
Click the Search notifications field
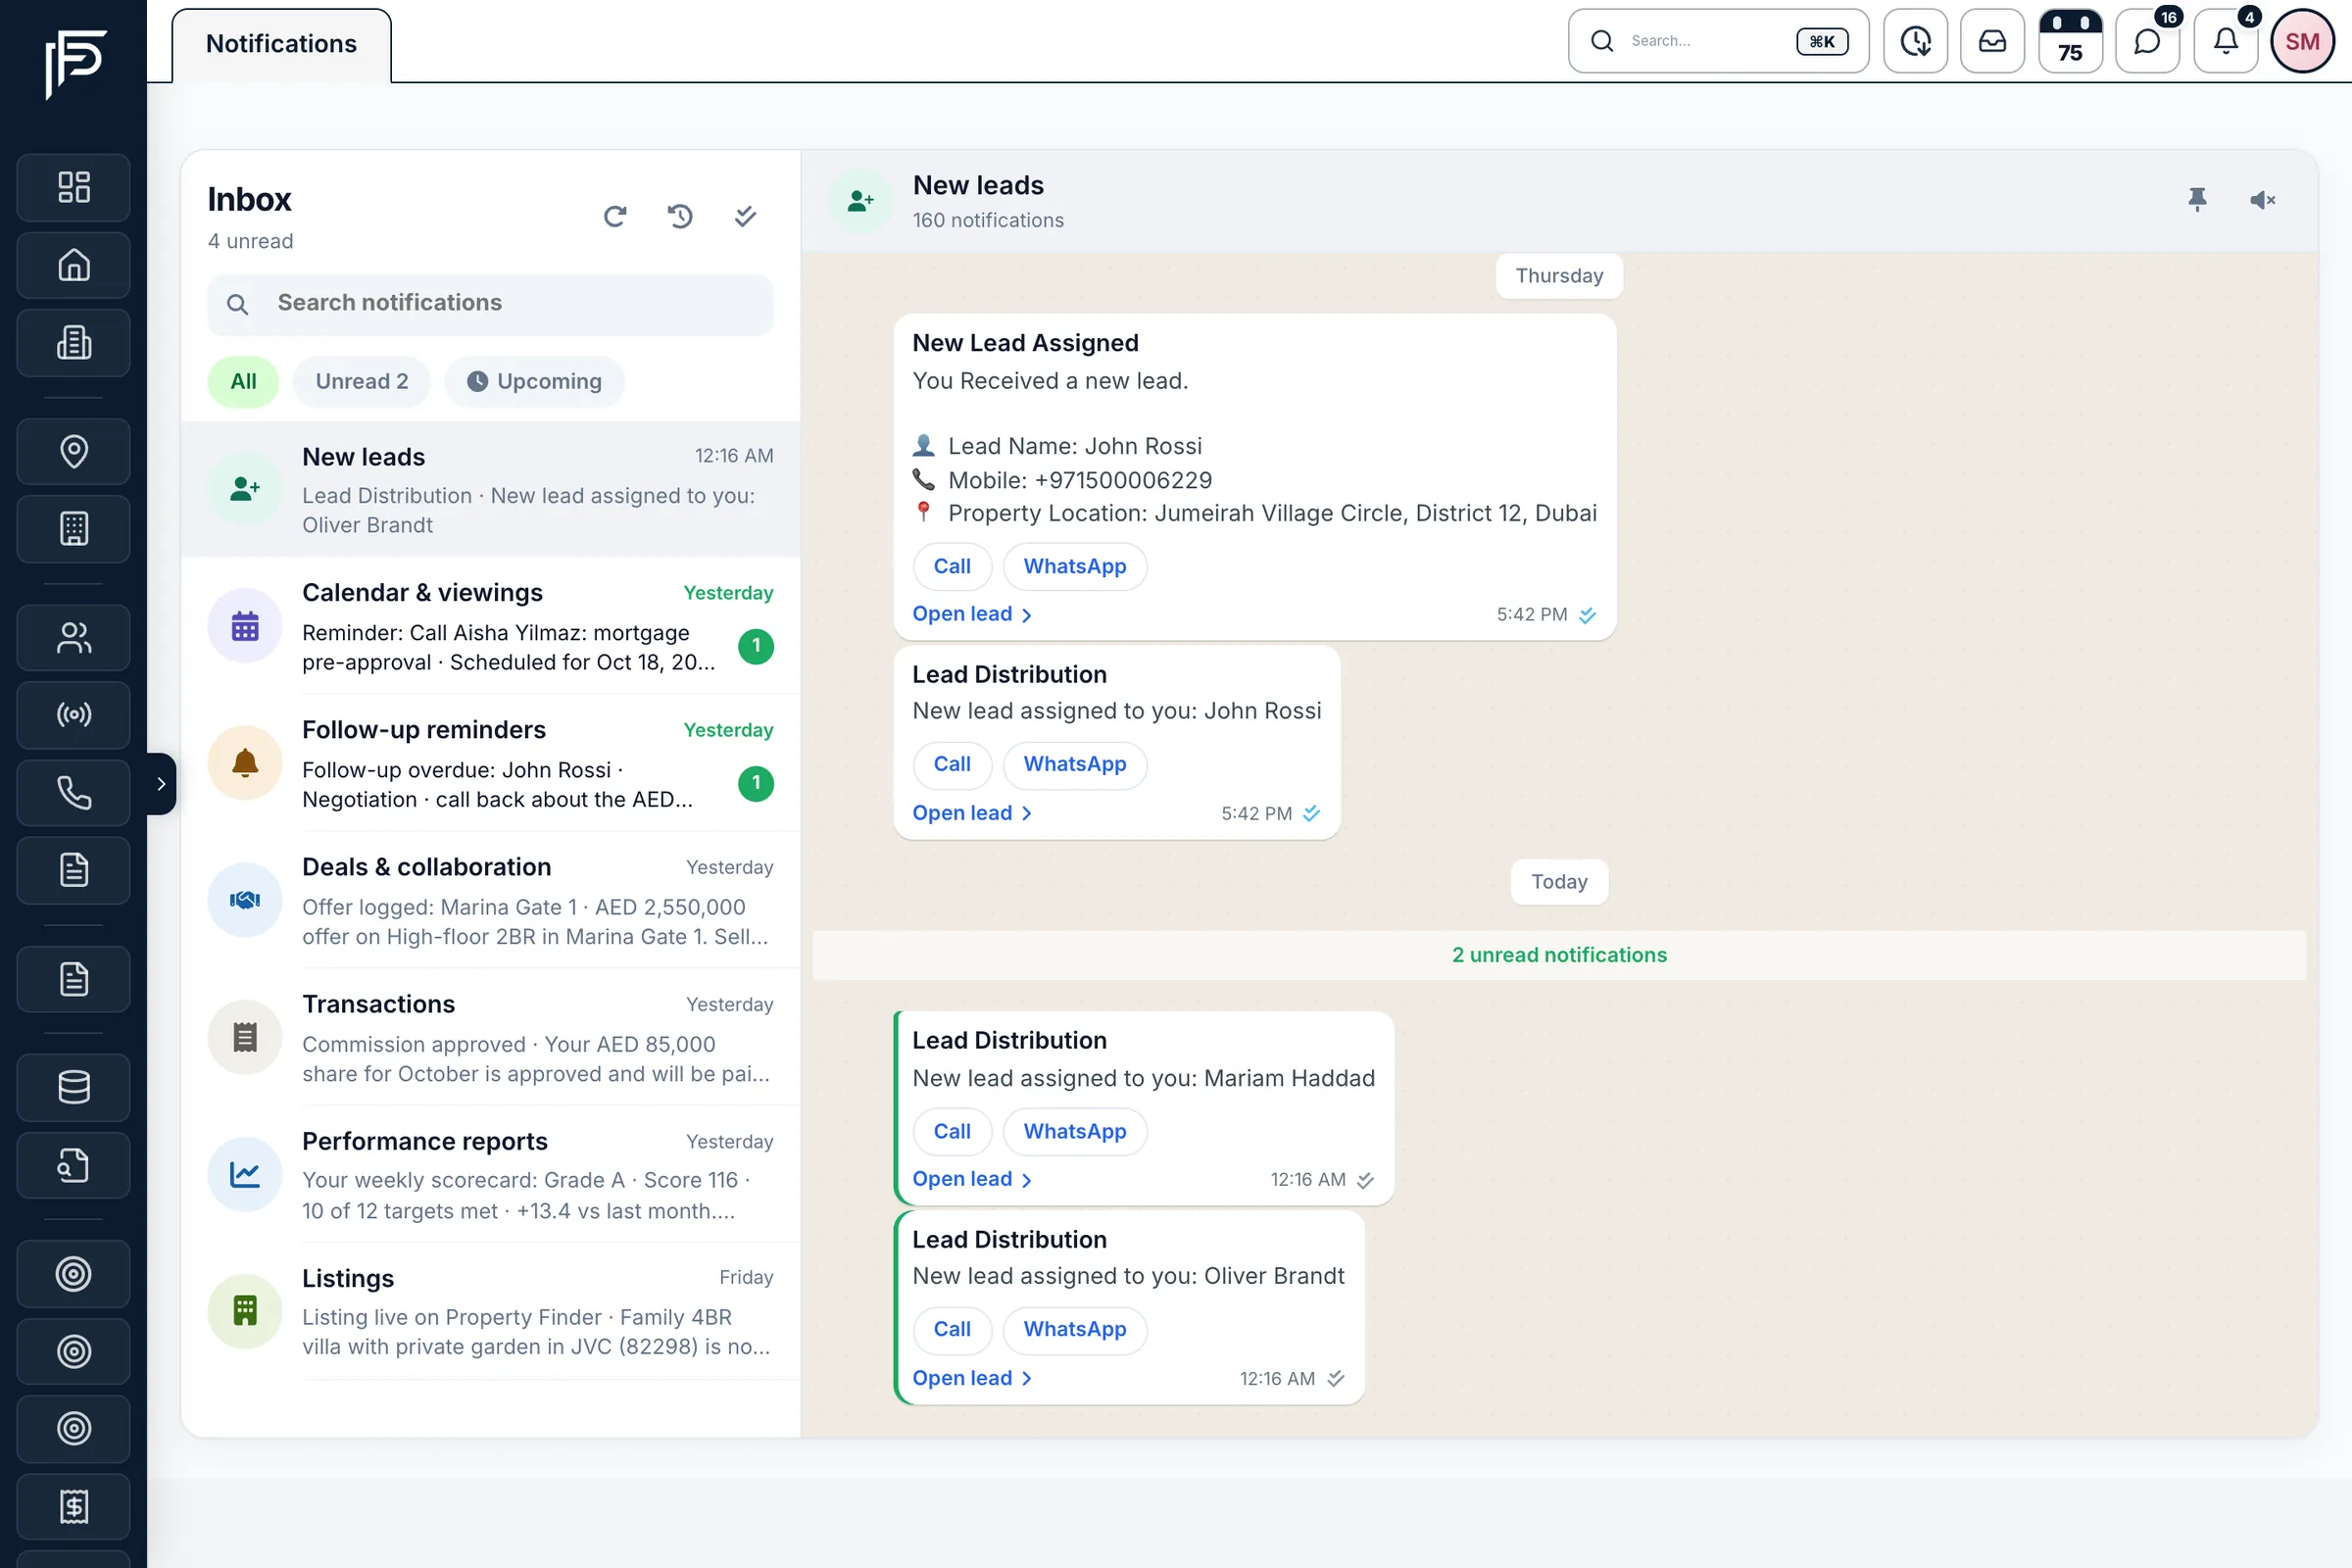coord(490,303)
